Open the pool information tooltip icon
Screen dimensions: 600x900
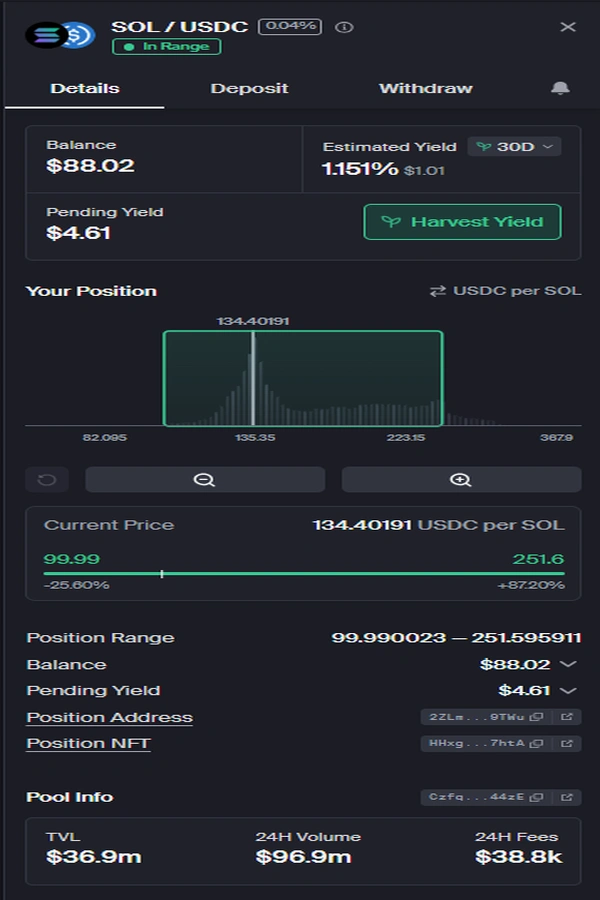click(345, 27)
